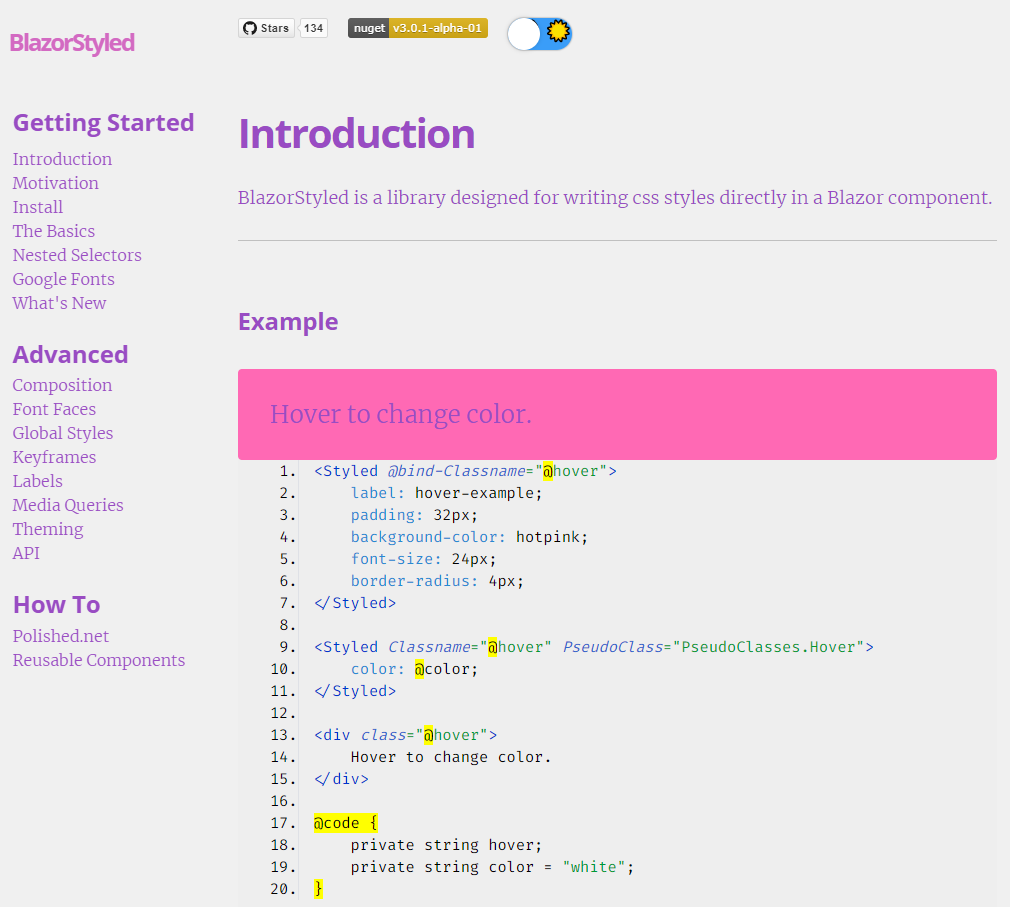Click the BlazorStyled logo

click(72, 43)
